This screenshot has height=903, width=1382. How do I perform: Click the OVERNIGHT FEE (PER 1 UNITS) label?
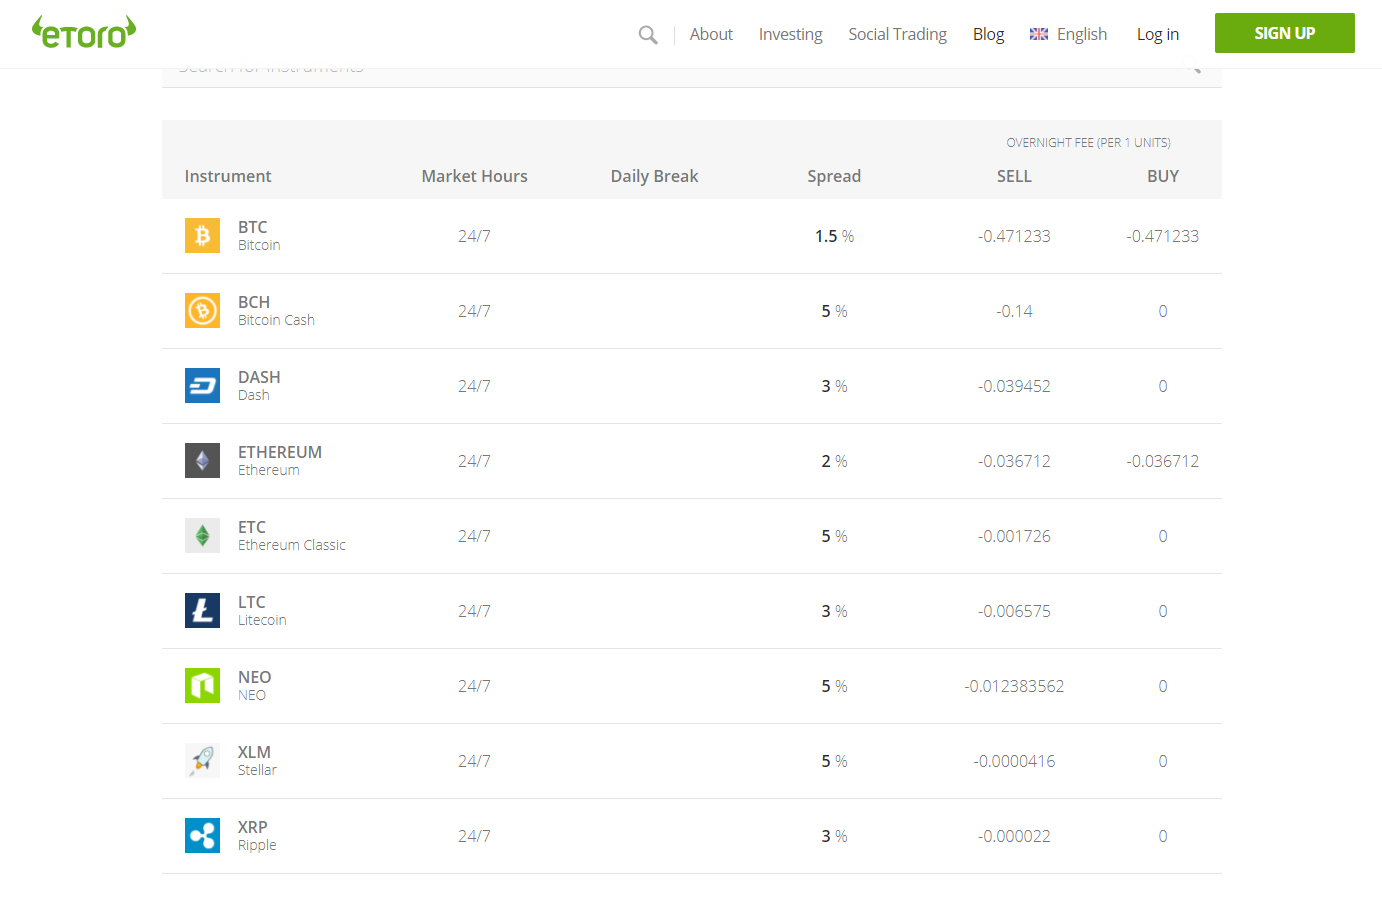[1088, 143]
